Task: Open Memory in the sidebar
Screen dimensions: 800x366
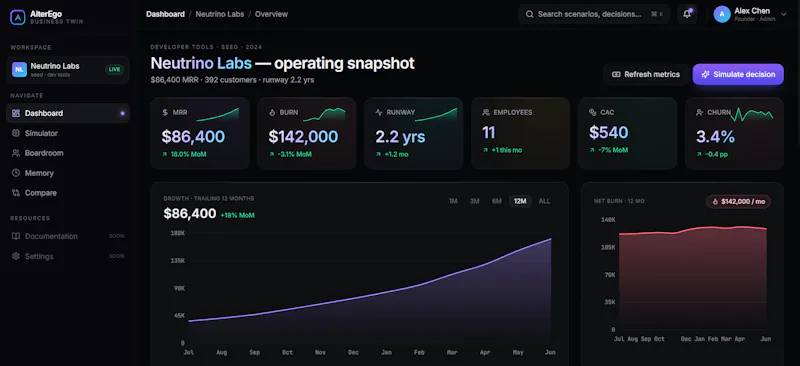Action: [x=68, y=173]
